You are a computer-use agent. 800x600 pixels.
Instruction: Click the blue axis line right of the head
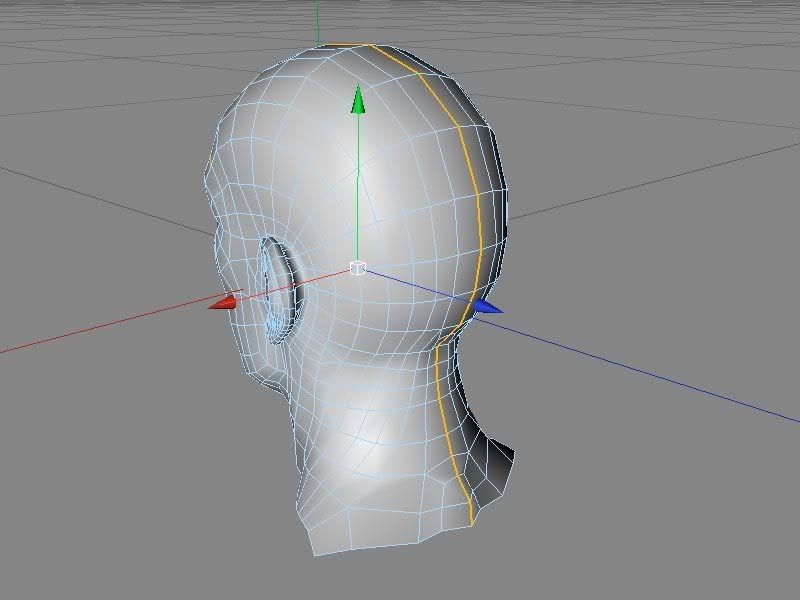[x=650, y=362]
